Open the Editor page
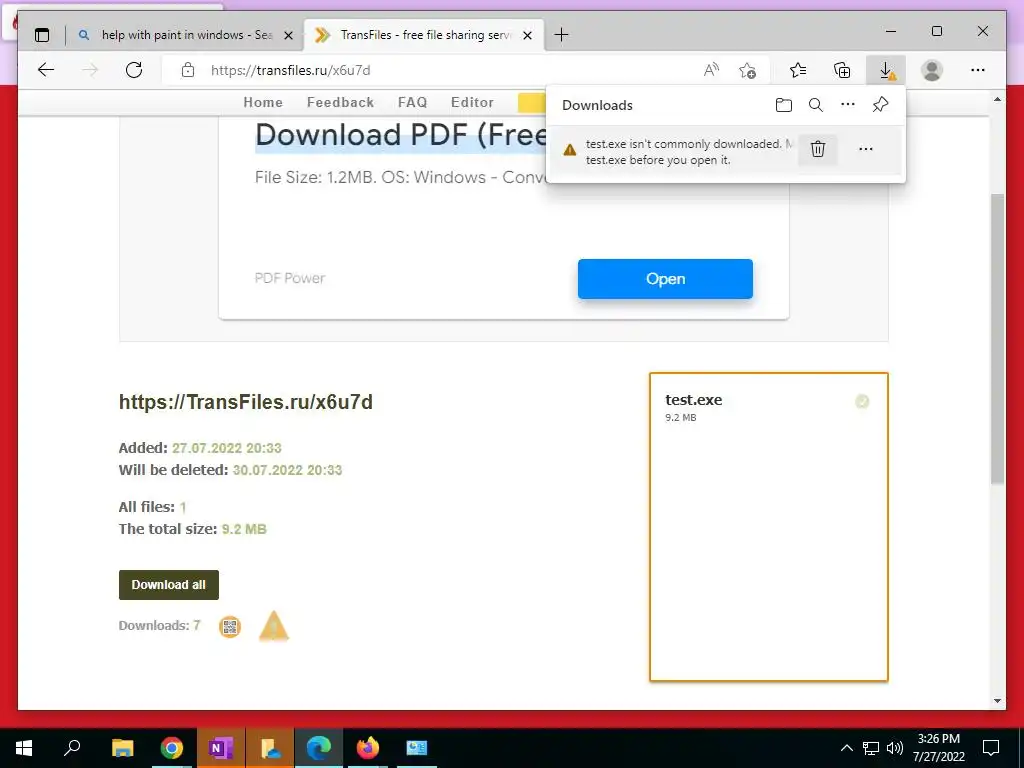Image resolution: width=1024 pixels, height=768 pixels. click(472, 103)
